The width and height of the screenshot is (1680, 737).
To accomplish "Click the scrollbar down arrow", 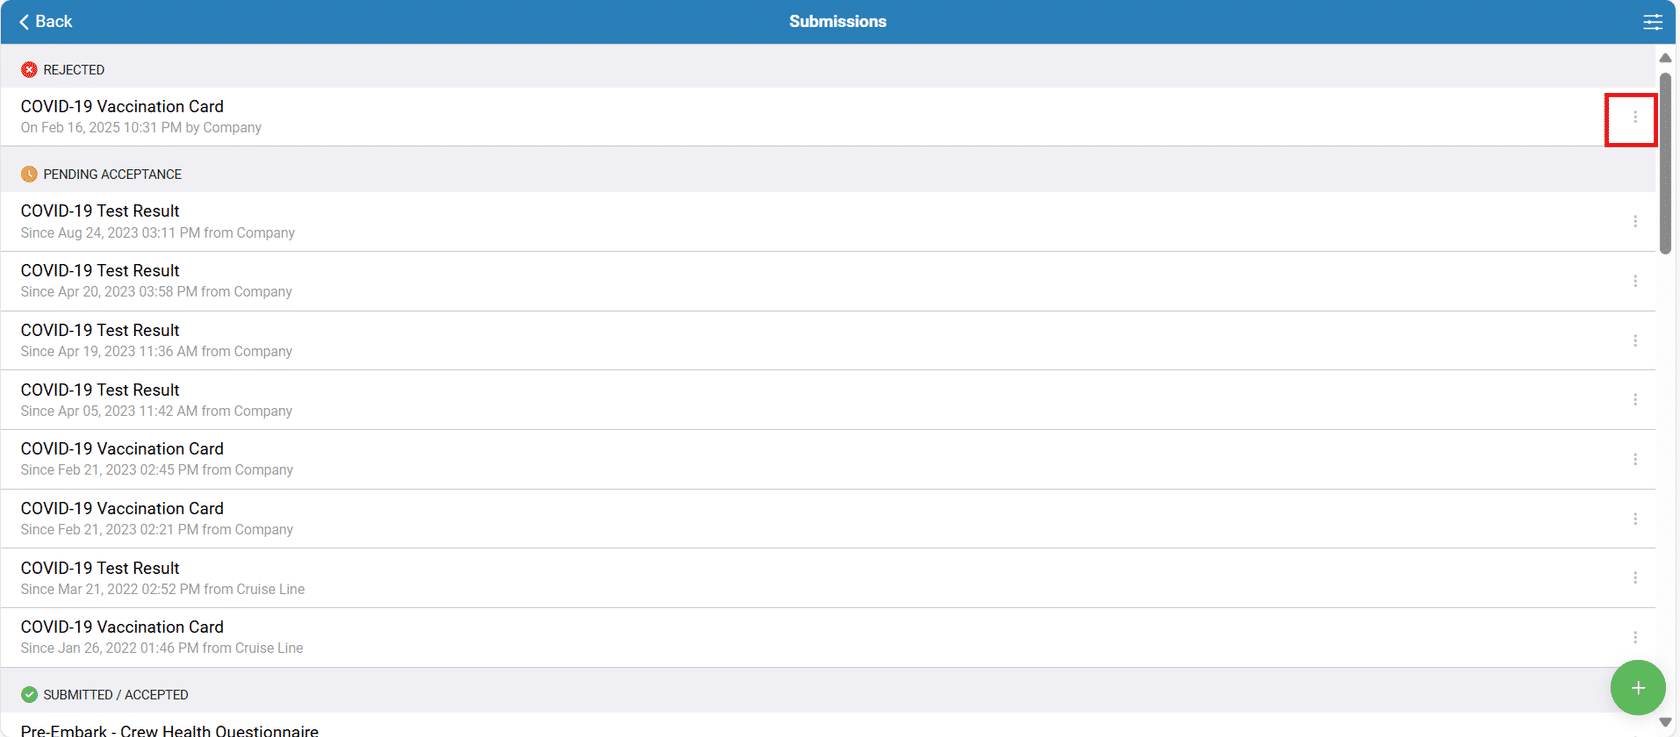I will coord(1665,722).
